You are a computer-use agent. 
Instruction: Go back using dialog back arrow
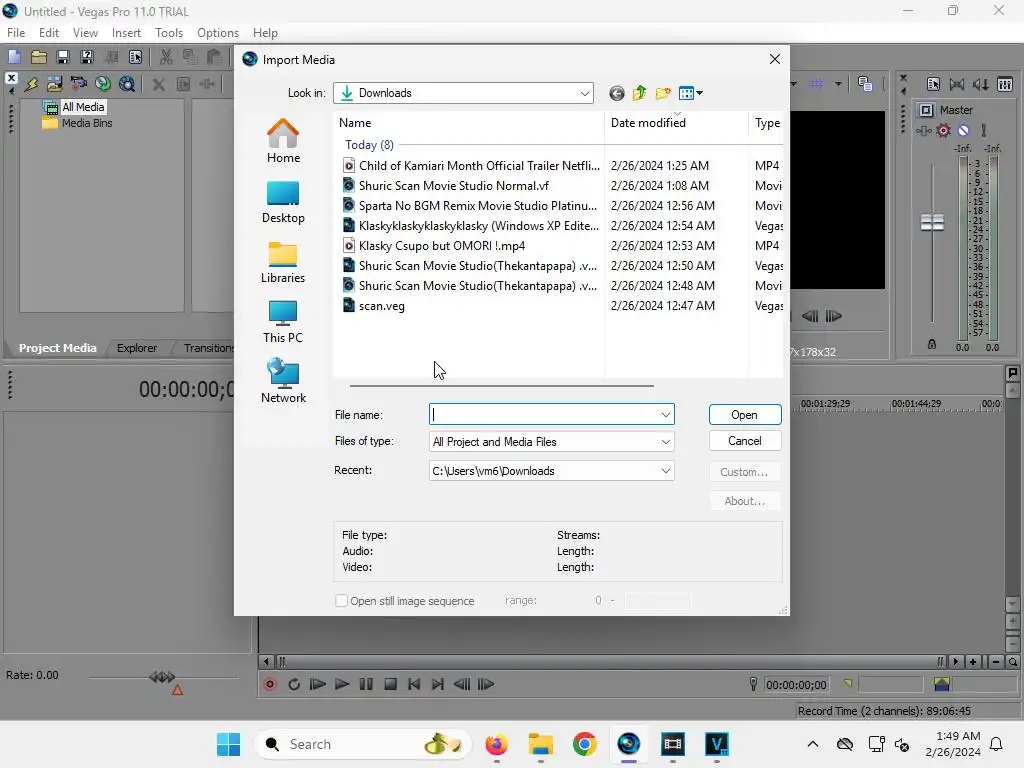616,93
